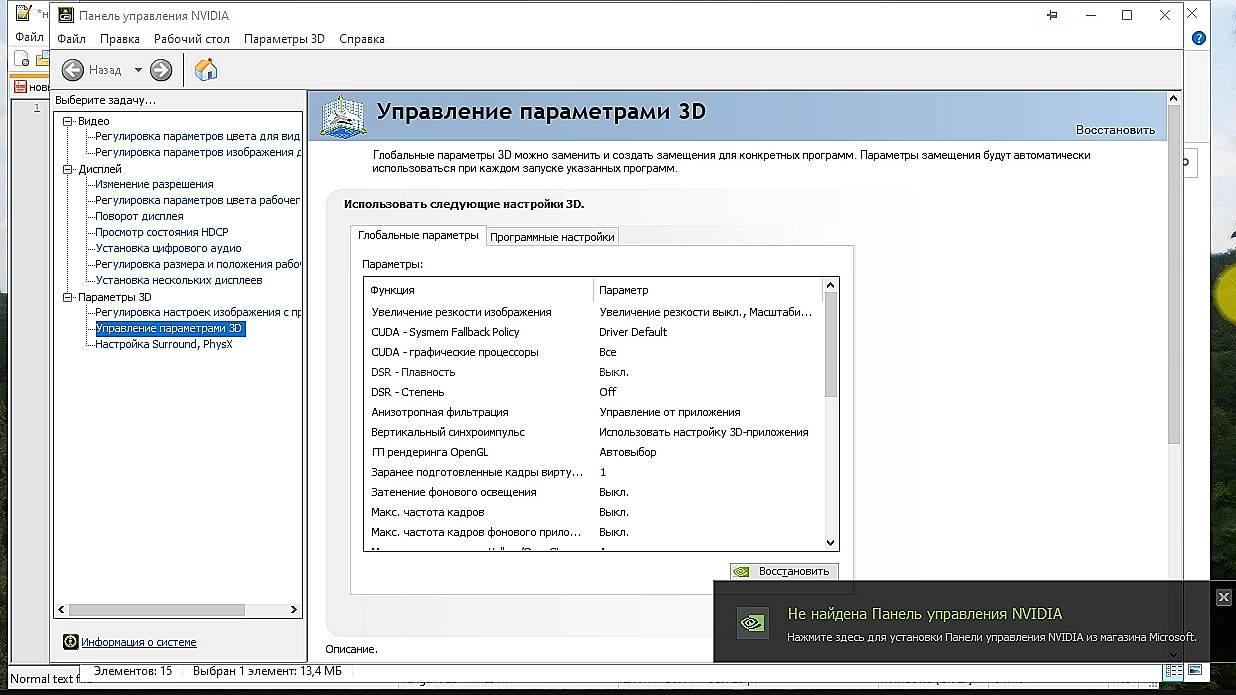The image size is (1236, 695).
Task: Select Управление параметрами 3D tree item
Action: click(x=169, y=328)
